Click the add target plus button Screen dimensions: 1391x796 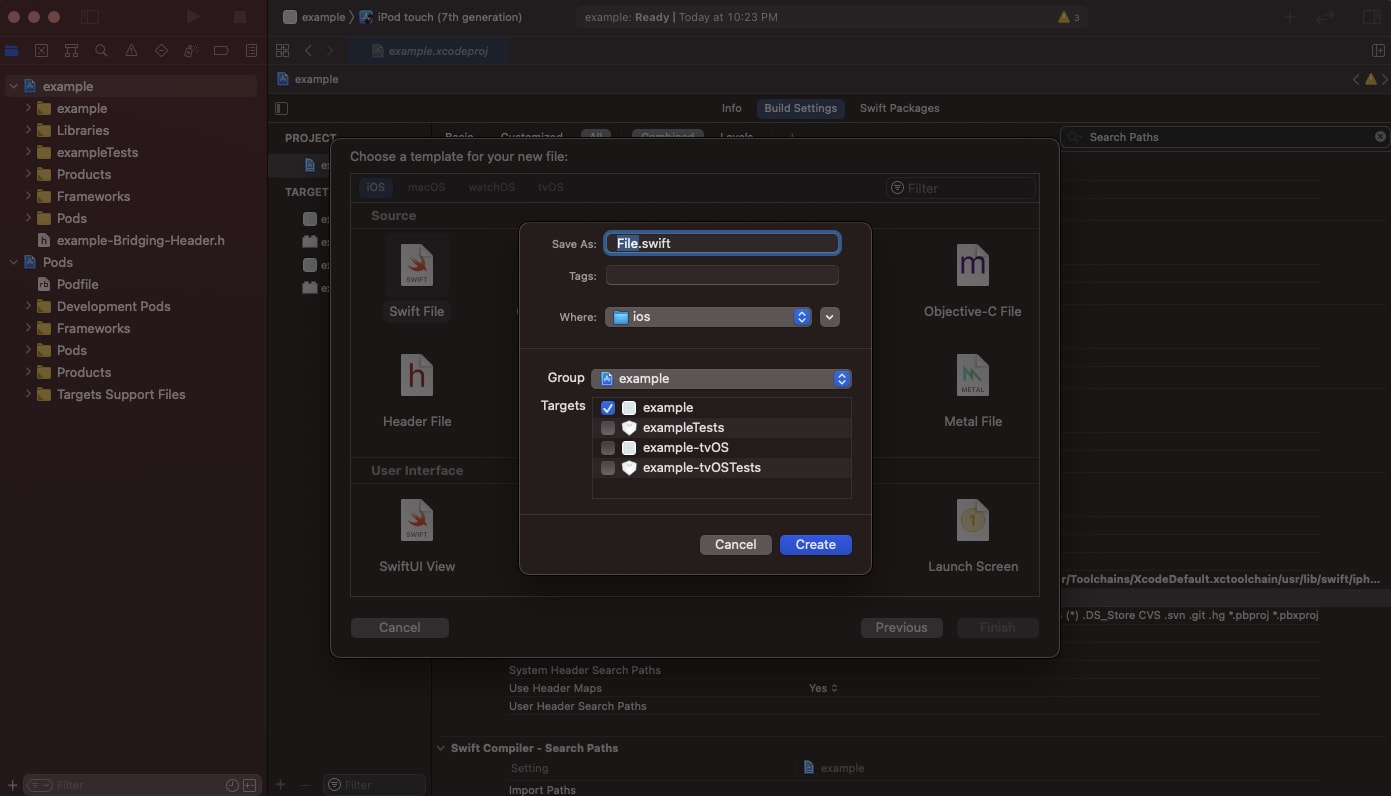tap(281, 785)
